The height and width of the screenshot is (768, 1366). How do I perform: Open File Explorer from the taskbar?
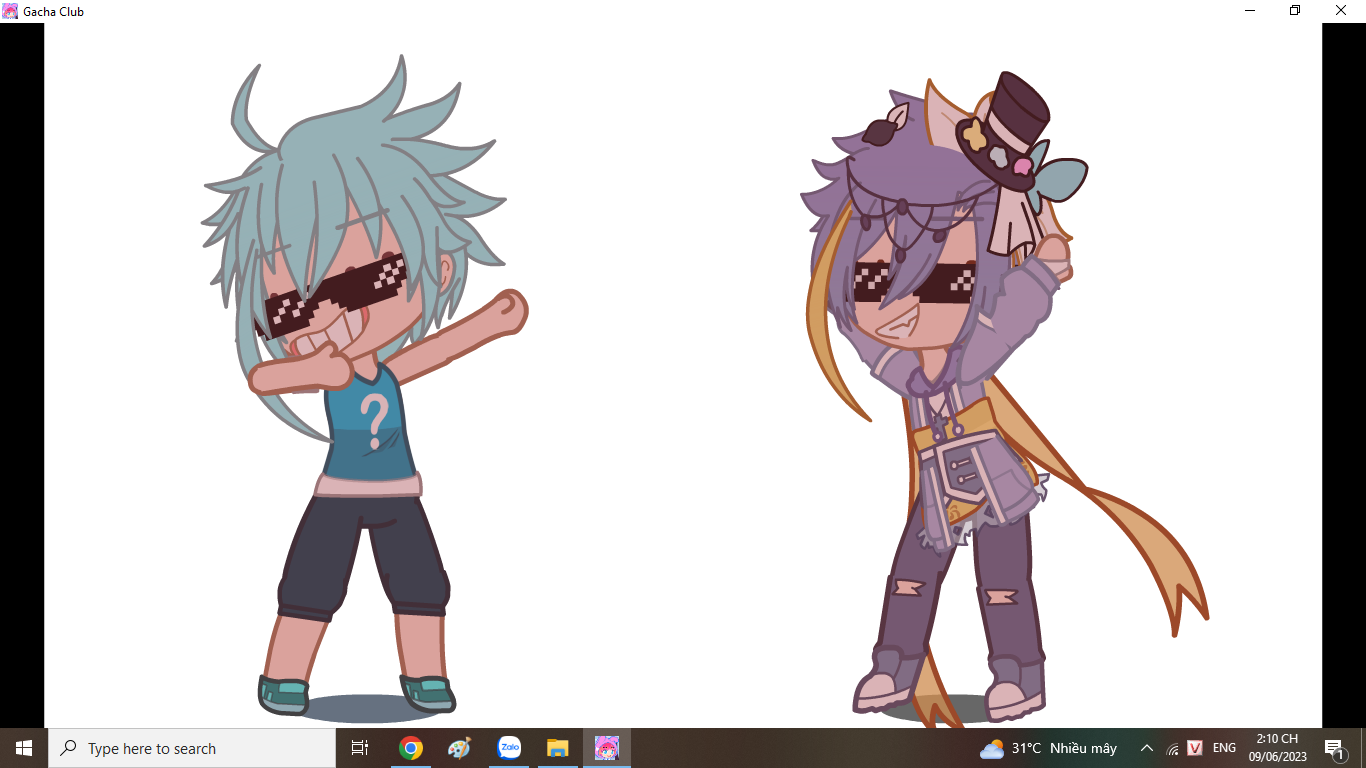click(558, 748)
